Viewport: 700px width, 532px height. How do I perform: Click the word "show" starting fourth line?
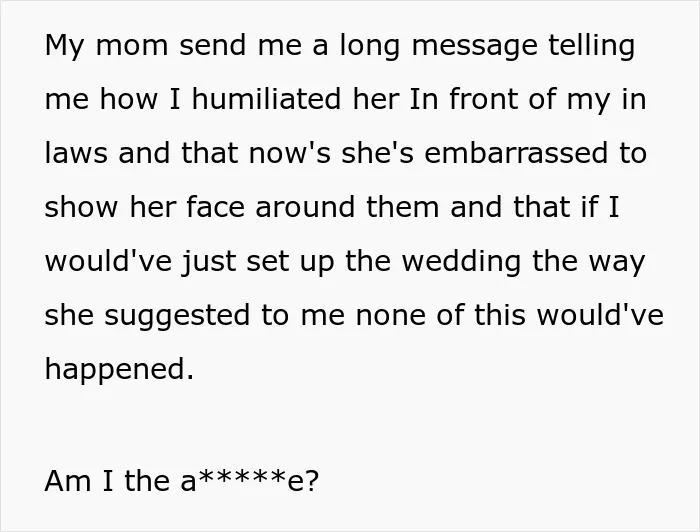pos(81,207)
